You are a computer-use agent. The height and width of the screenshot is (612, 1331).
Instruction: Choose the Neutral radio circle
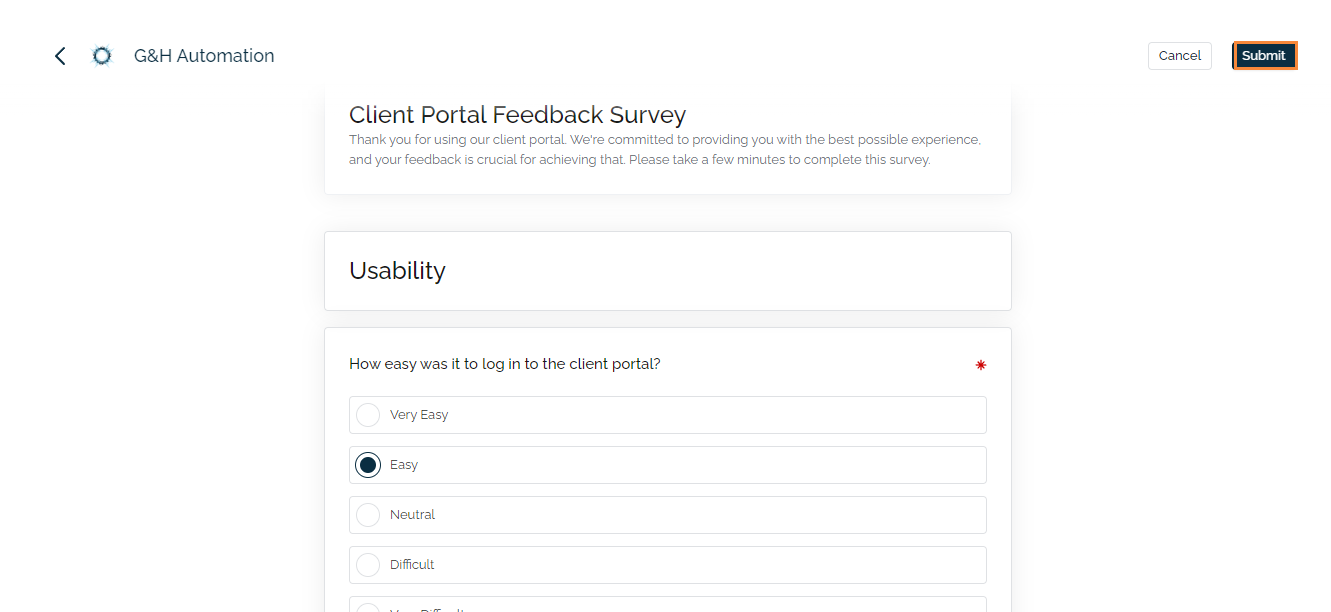(x=368, y=515)
